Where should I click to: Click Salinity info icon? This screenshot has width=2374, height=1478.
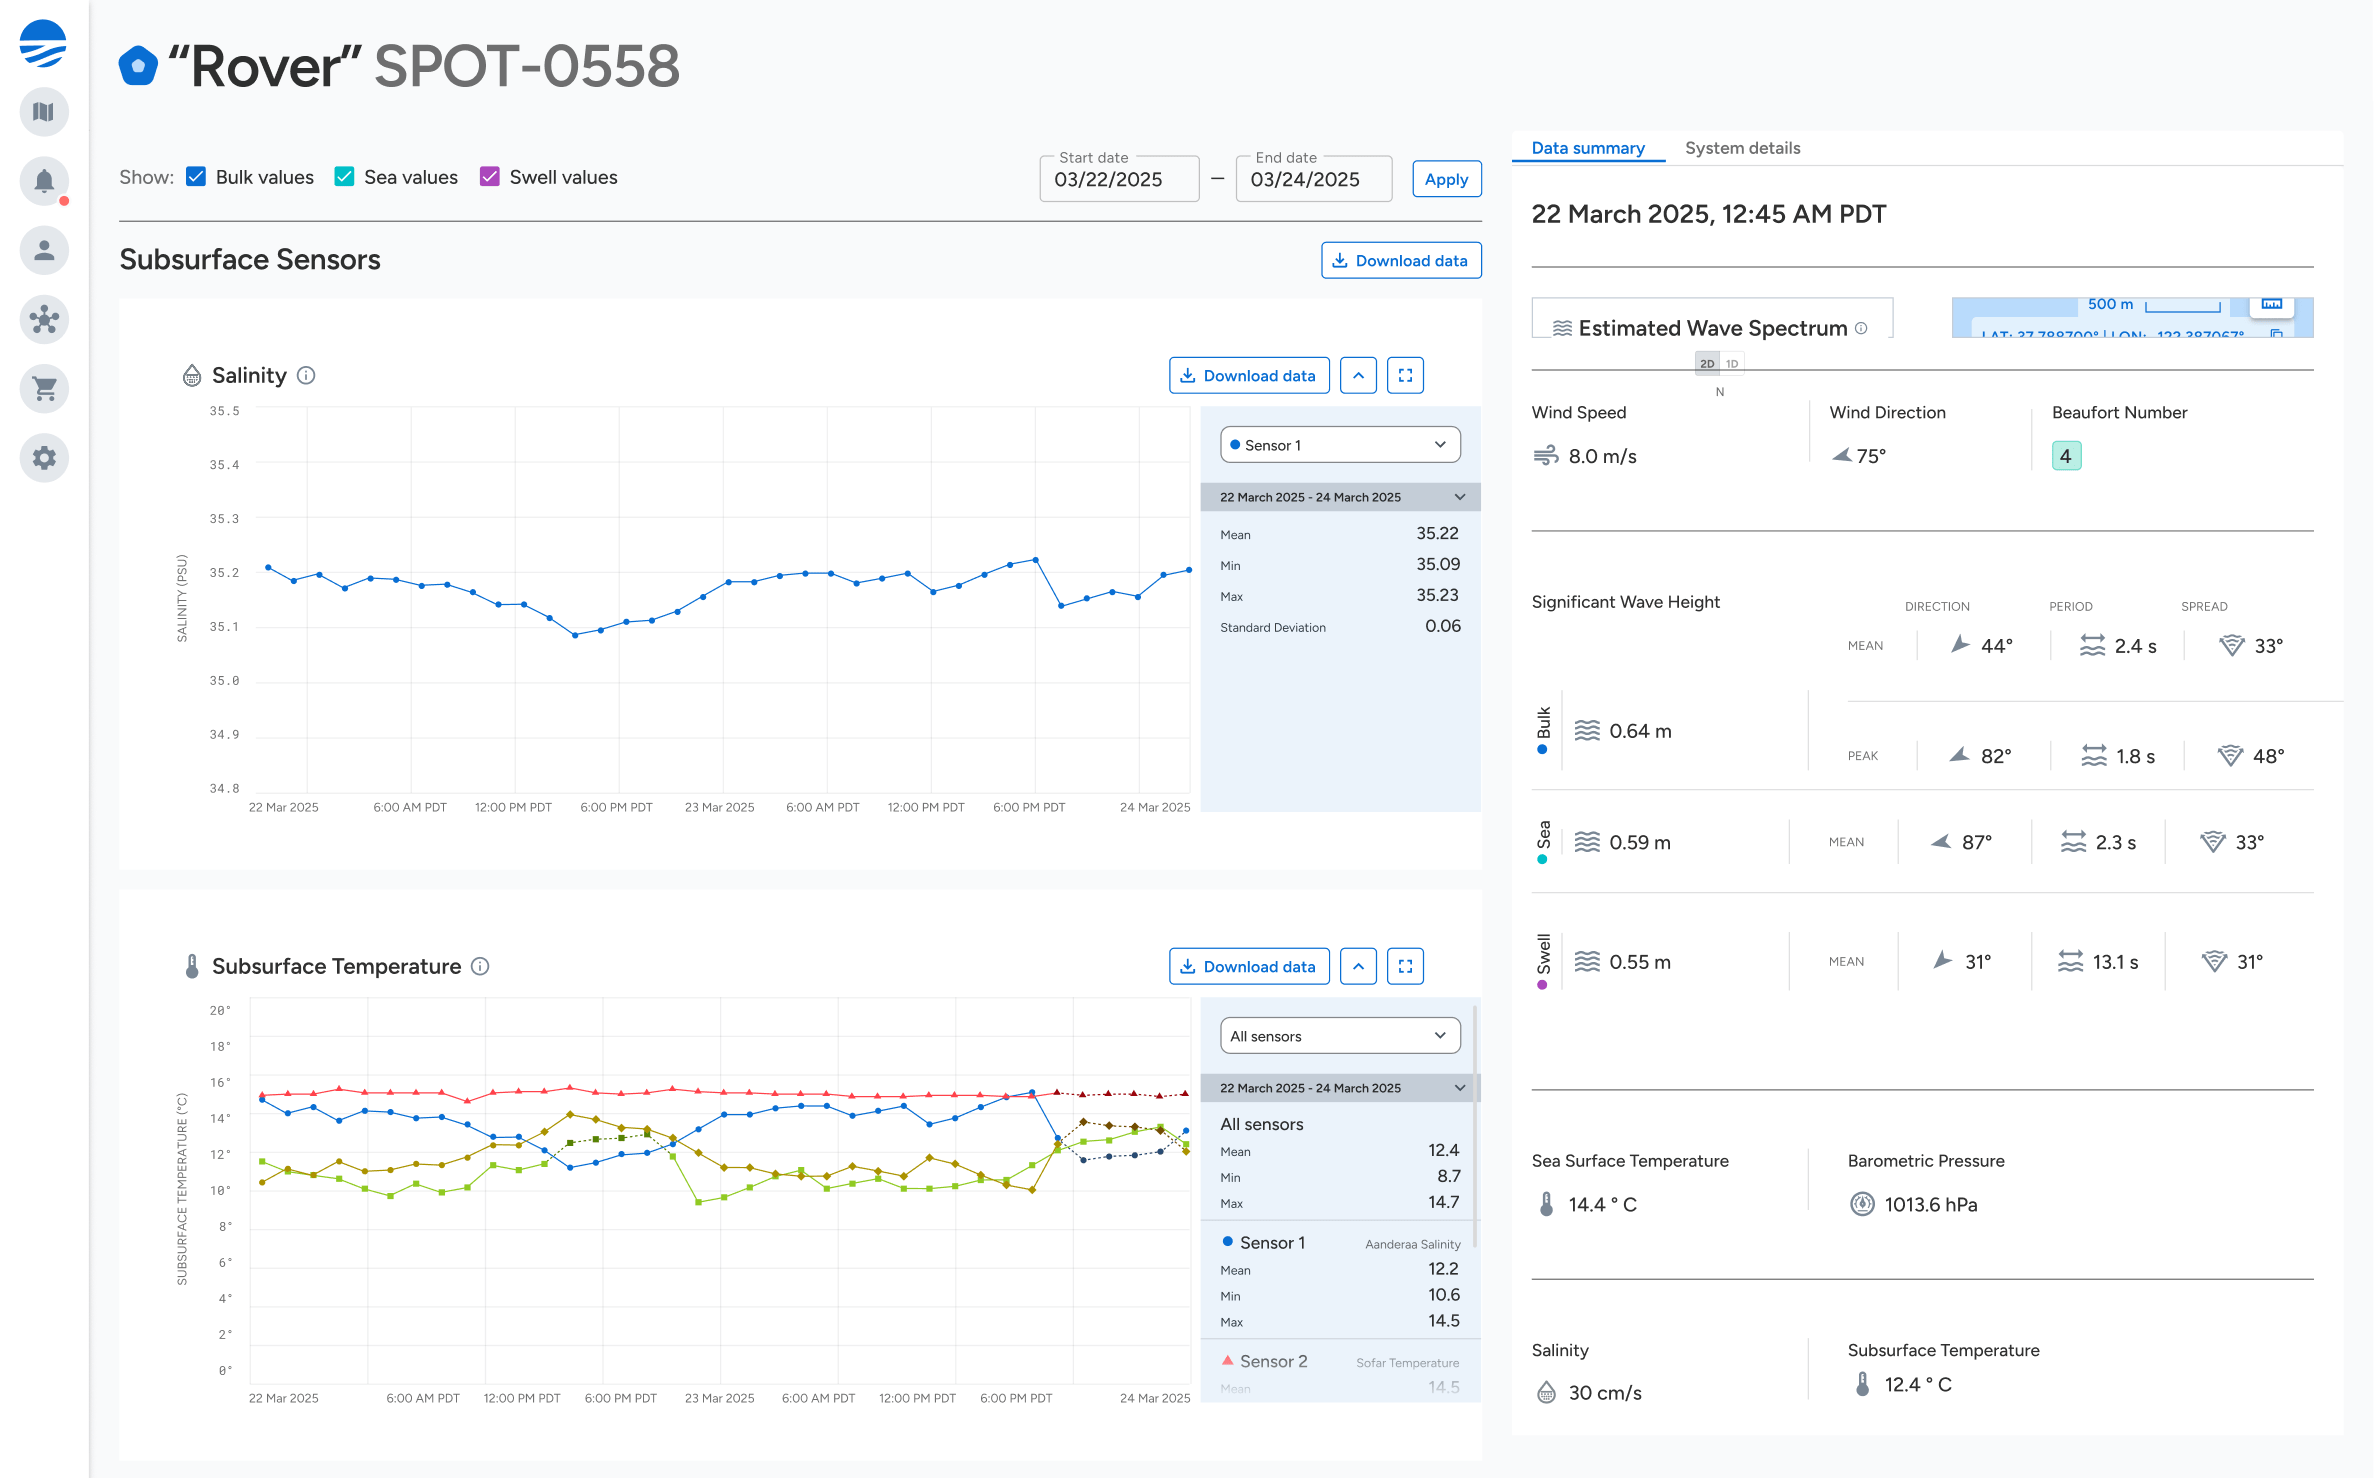[x=307, y=375]
